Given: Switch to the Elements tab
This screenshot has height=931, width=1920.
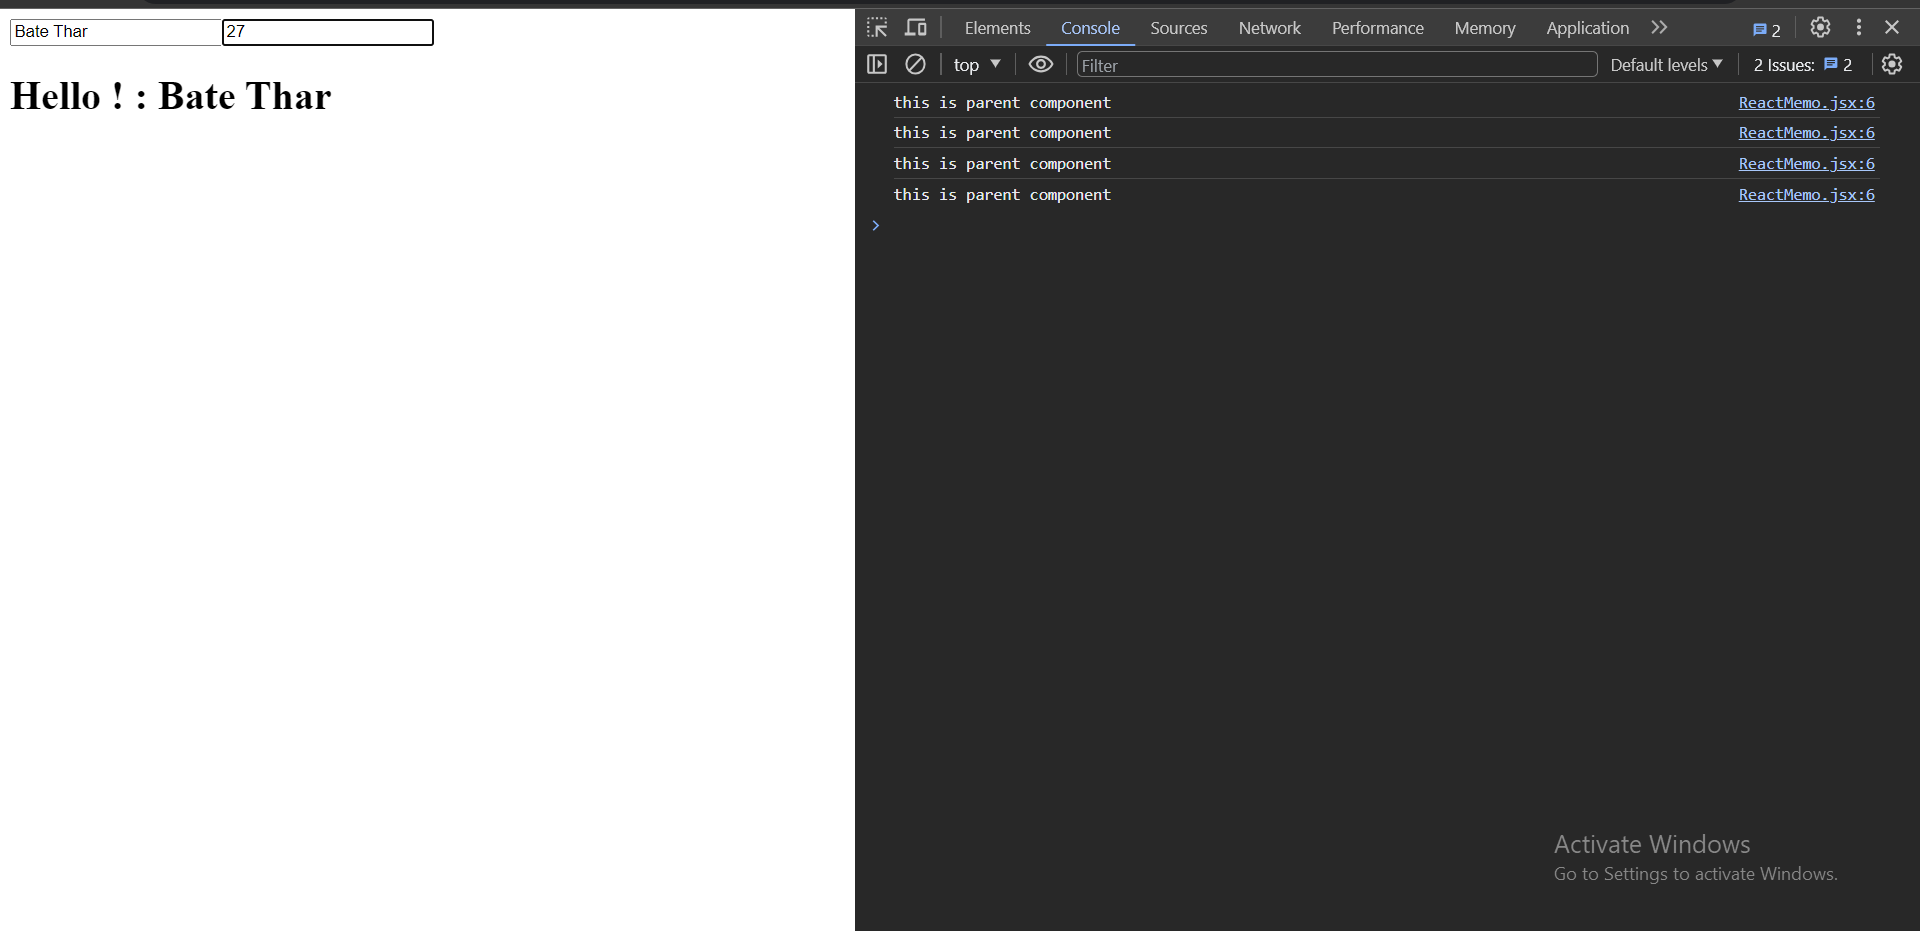Looking at the screenshot, I should pyautogui.click(x=997, y=28).
